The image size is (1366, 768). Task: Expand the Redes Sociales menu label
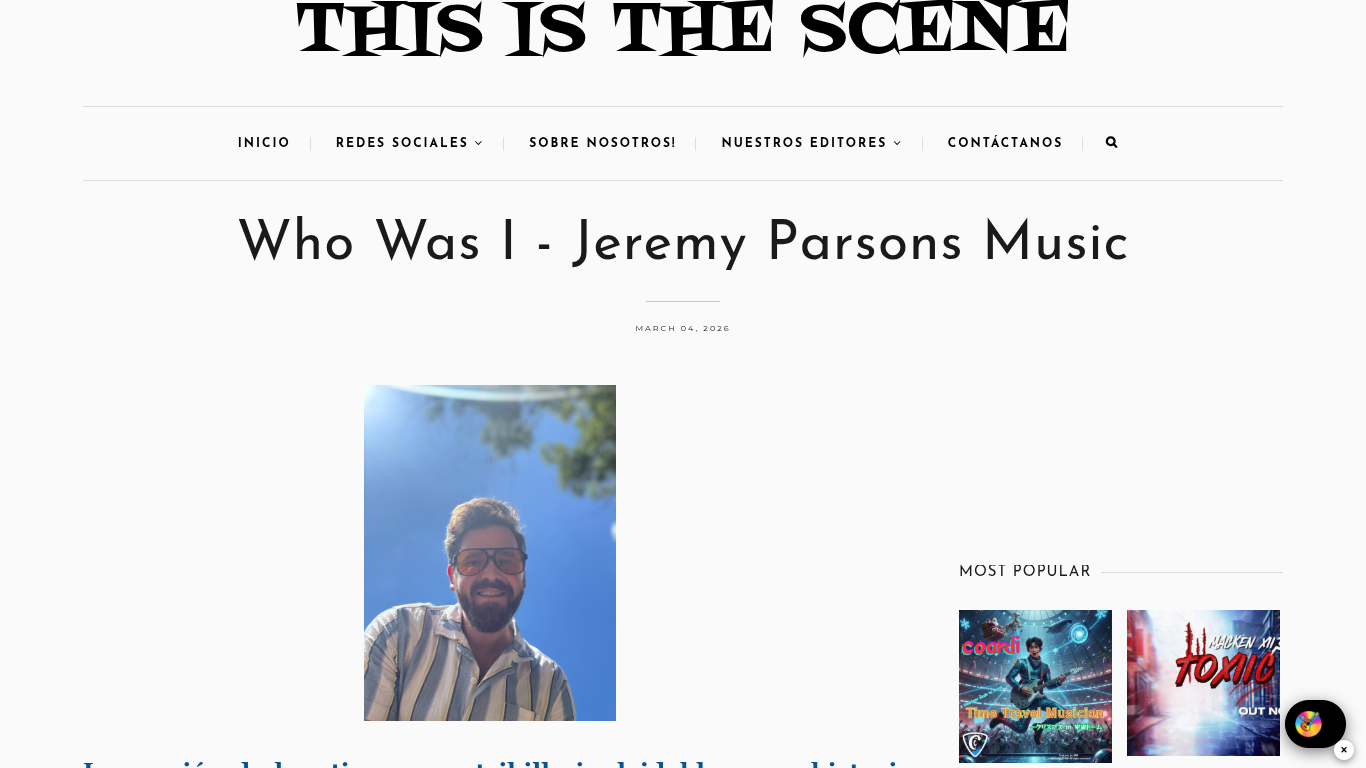402,143
